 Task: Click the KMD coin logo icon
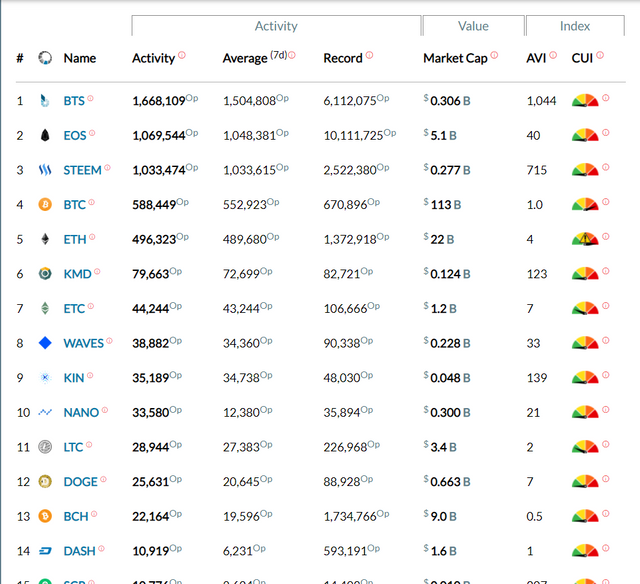click(x=45, y=273)
